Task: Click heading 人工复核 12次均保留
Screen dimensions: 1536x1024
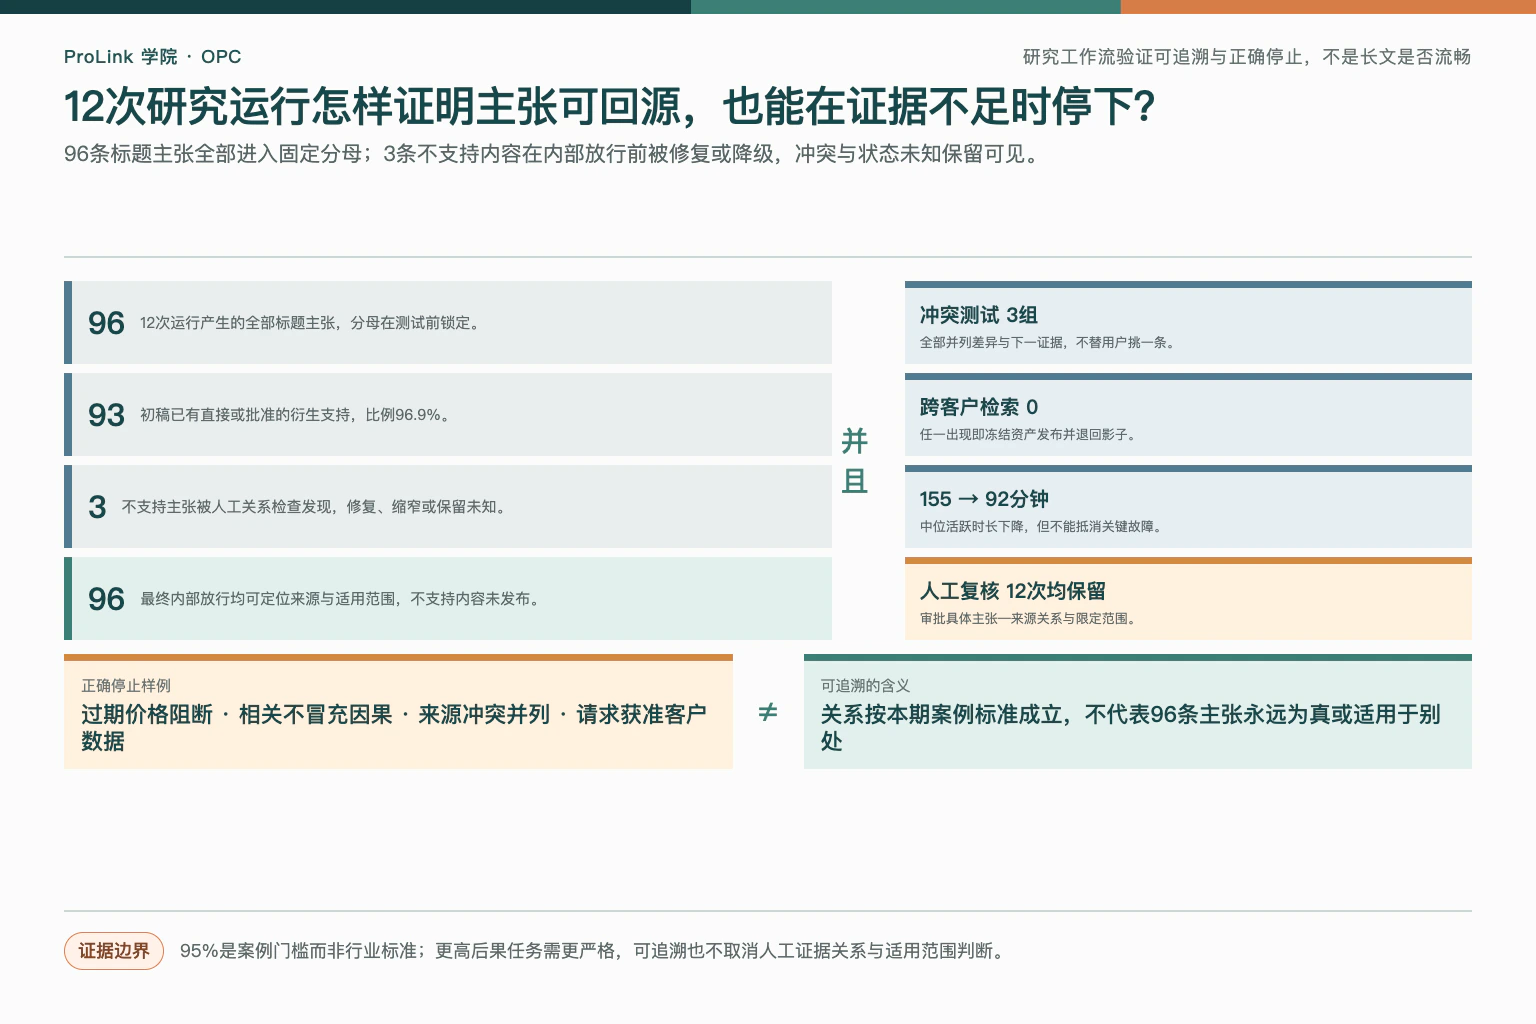Action: (x=1012, y=591)
